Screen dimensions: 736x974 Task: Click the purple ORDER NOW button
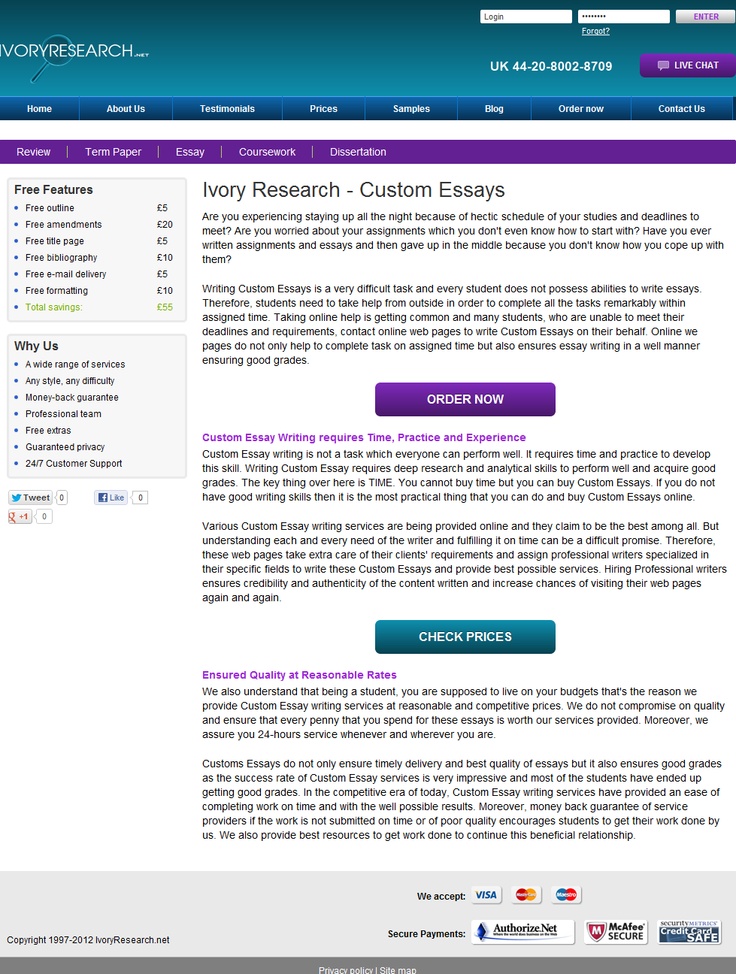[x=465, y=399]
